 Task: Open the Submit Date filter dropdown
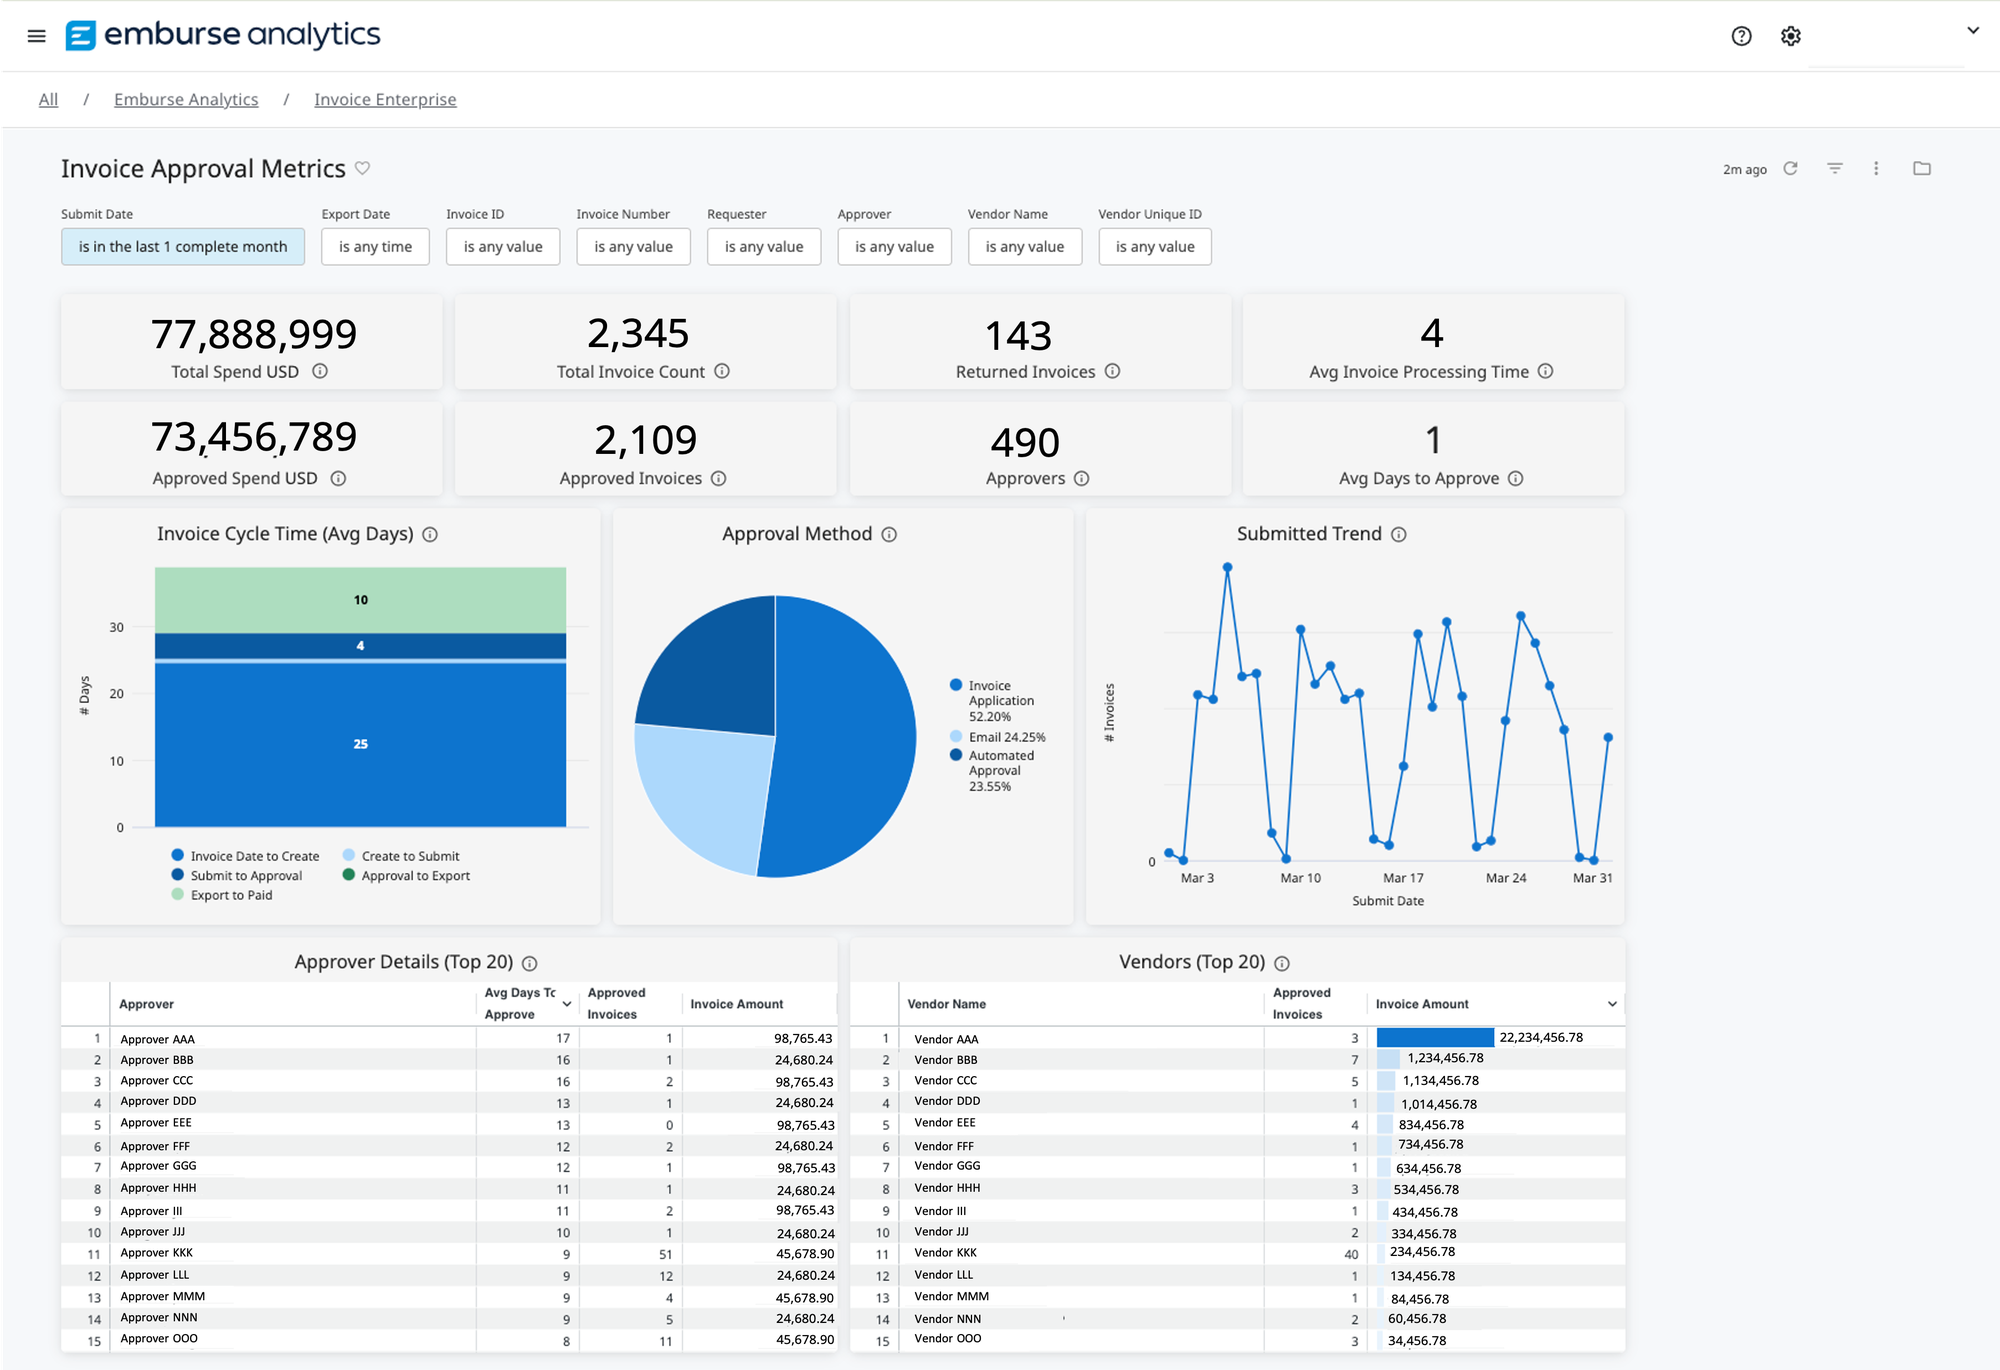point(182,246)
